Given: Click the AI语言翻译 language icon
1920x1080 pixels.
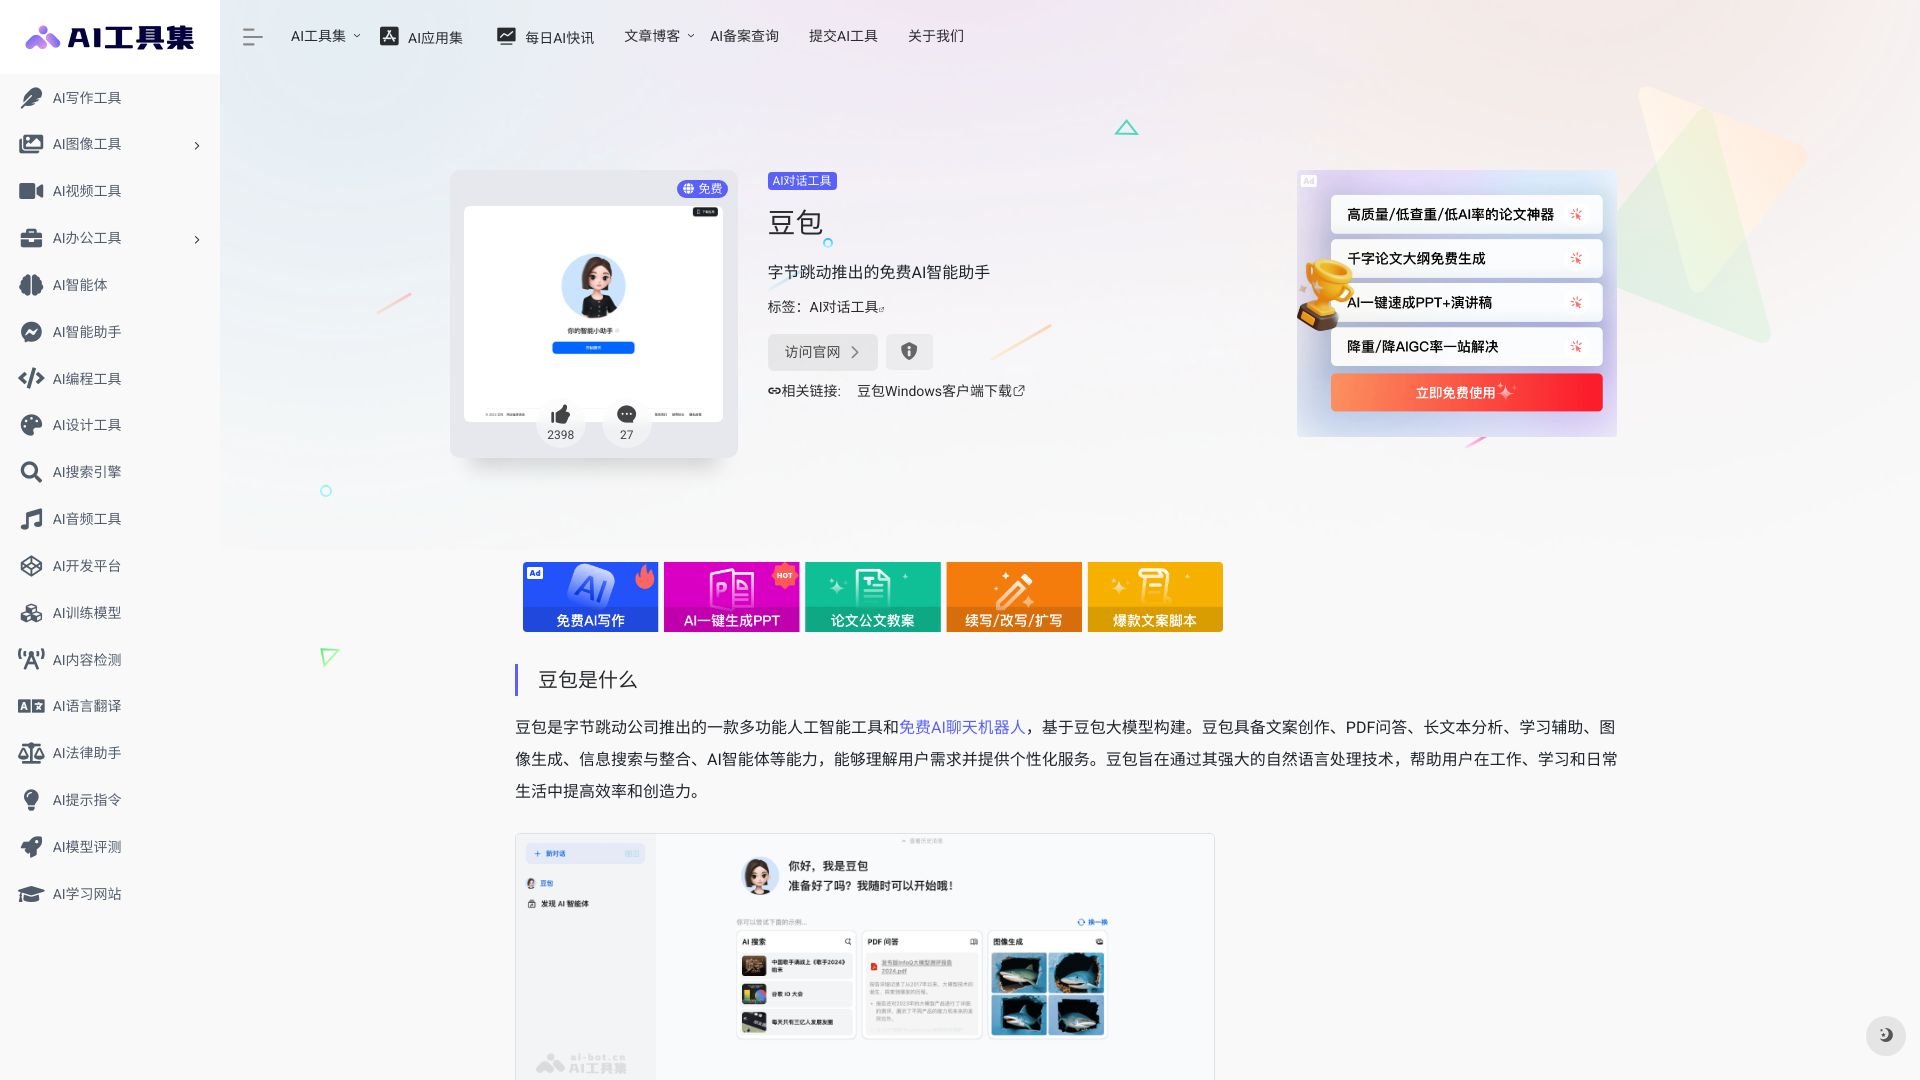Looking at the screenshot, I should tap(31, 706).
